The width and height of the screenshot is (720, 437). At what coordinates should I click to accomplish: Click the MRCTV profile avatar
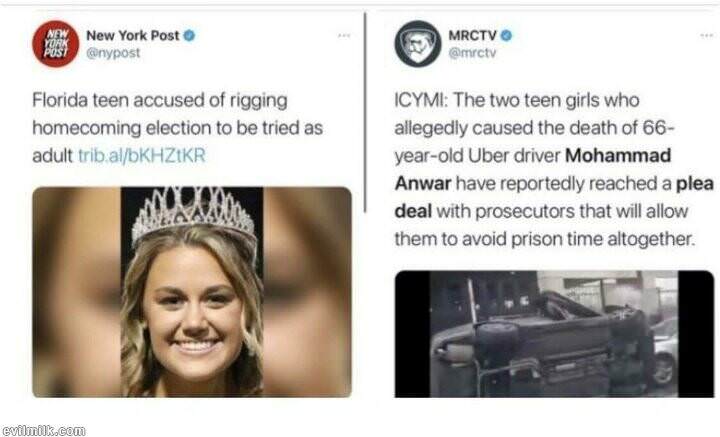[x=417, y=43]
